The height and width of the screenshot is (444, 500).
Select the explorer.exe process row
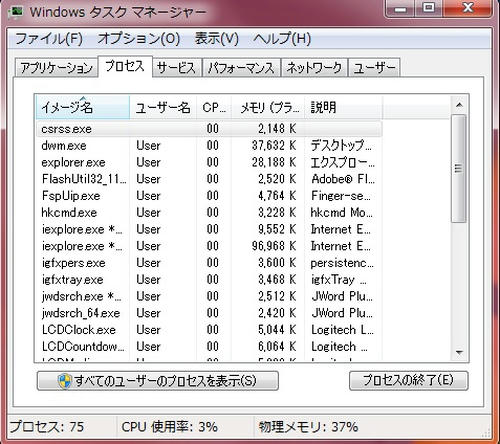[x=209, y=162]
